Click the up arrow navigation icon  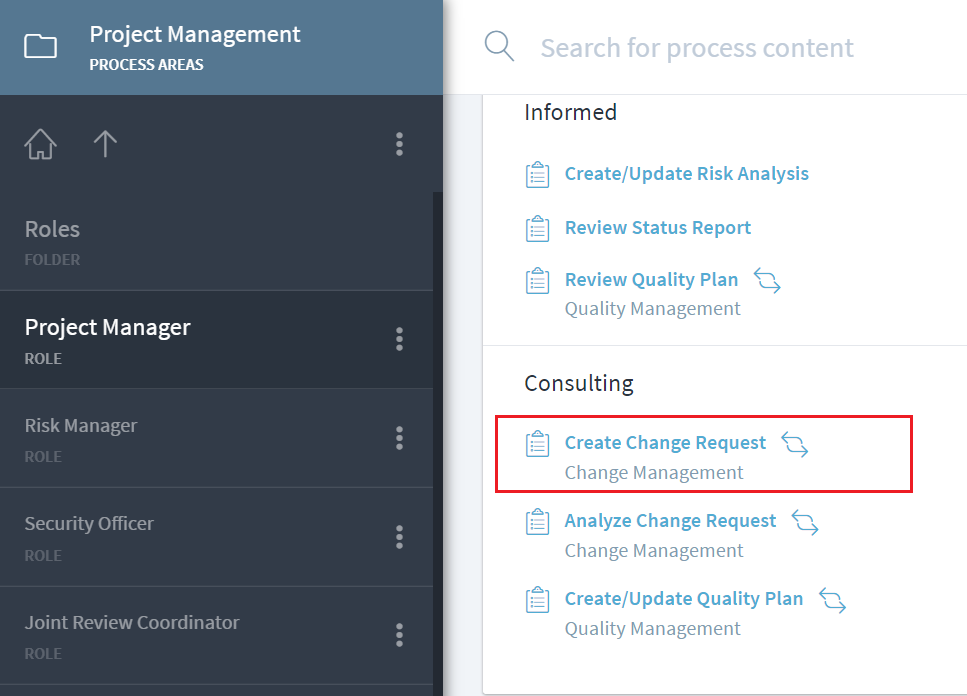click(105, 145)
